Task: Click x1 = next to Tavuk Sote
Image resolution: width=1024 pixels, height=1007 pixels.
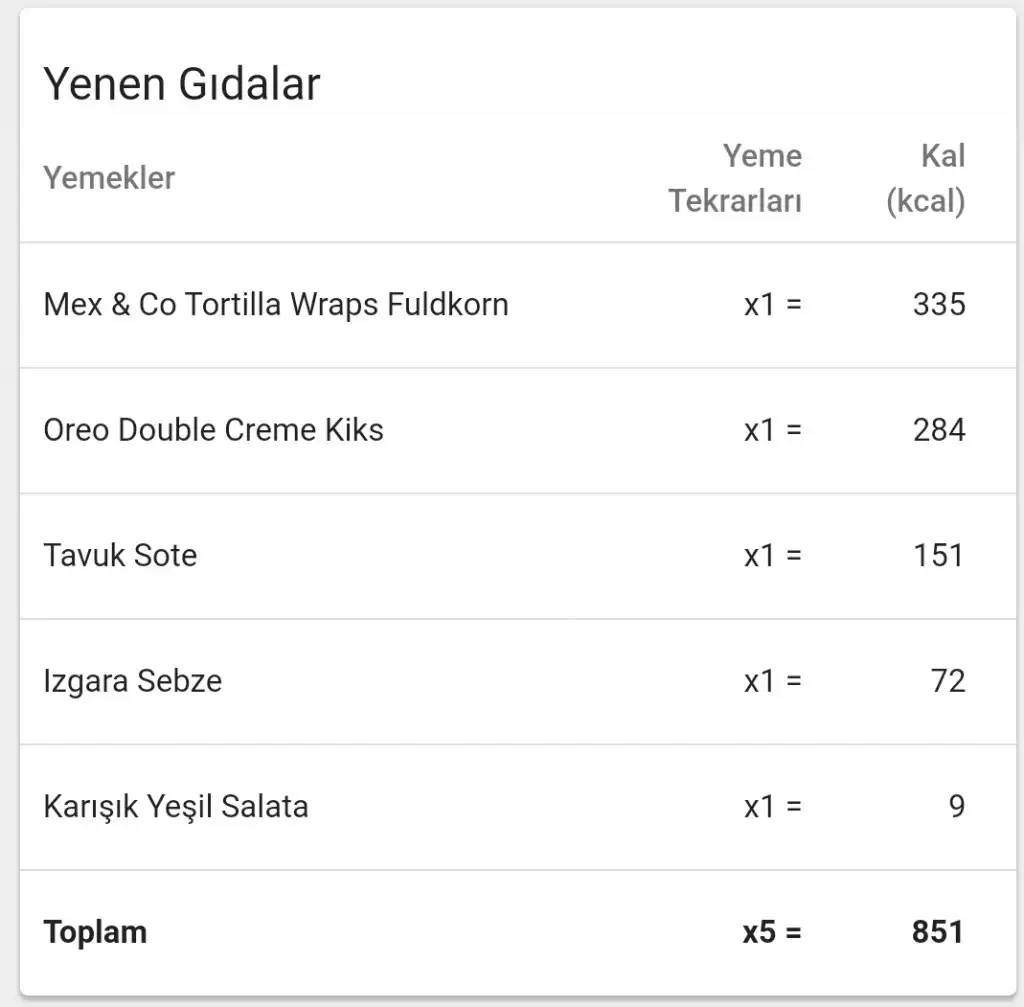Action: 772,555
